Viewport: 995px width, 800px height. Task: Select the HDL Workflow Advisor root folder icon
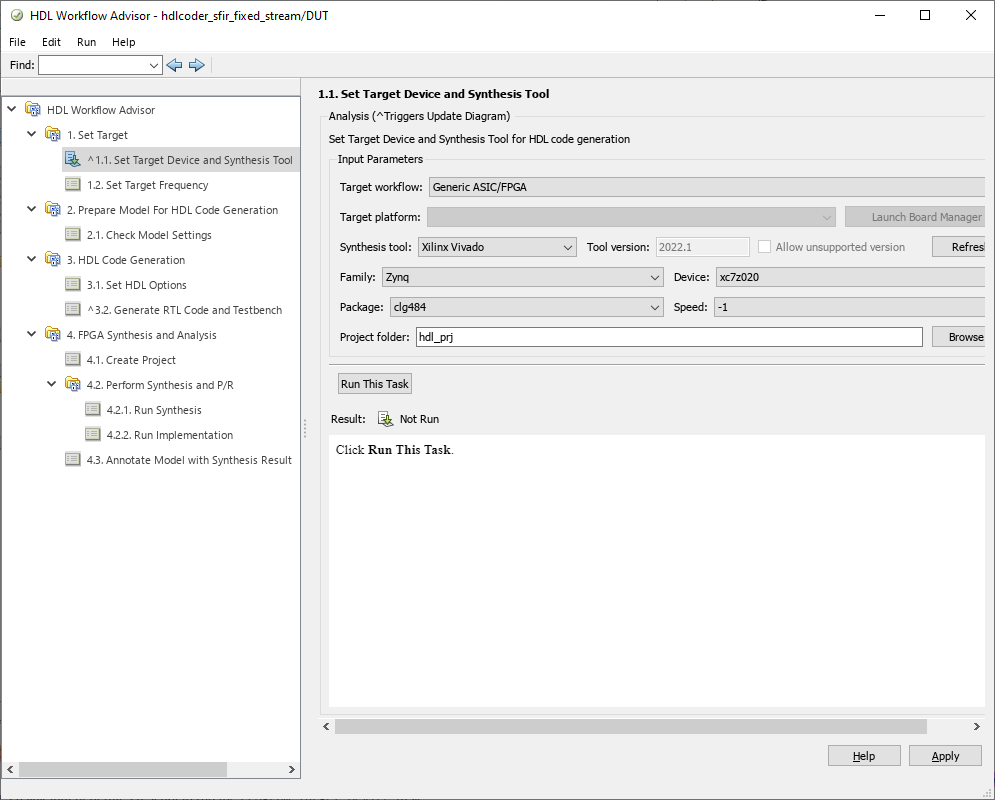pos(33,109)
